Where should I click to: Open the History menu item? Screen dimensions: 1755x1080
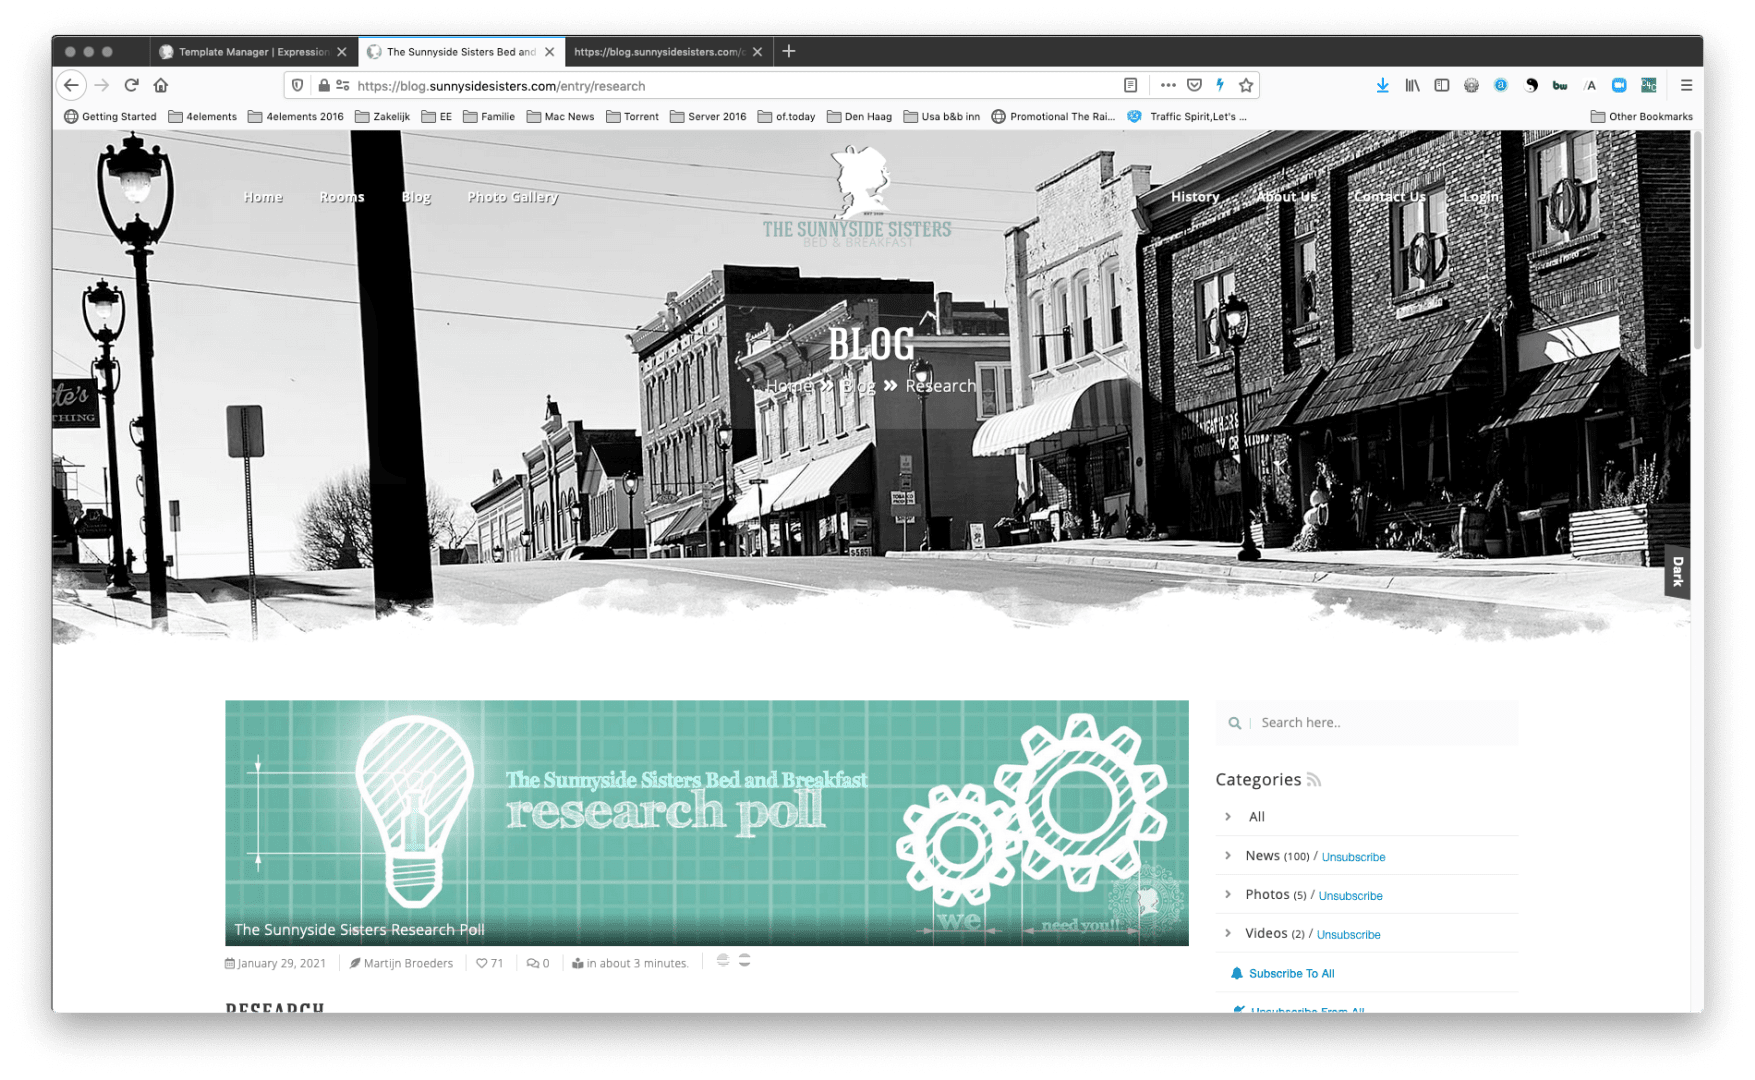coord(1195,197)
